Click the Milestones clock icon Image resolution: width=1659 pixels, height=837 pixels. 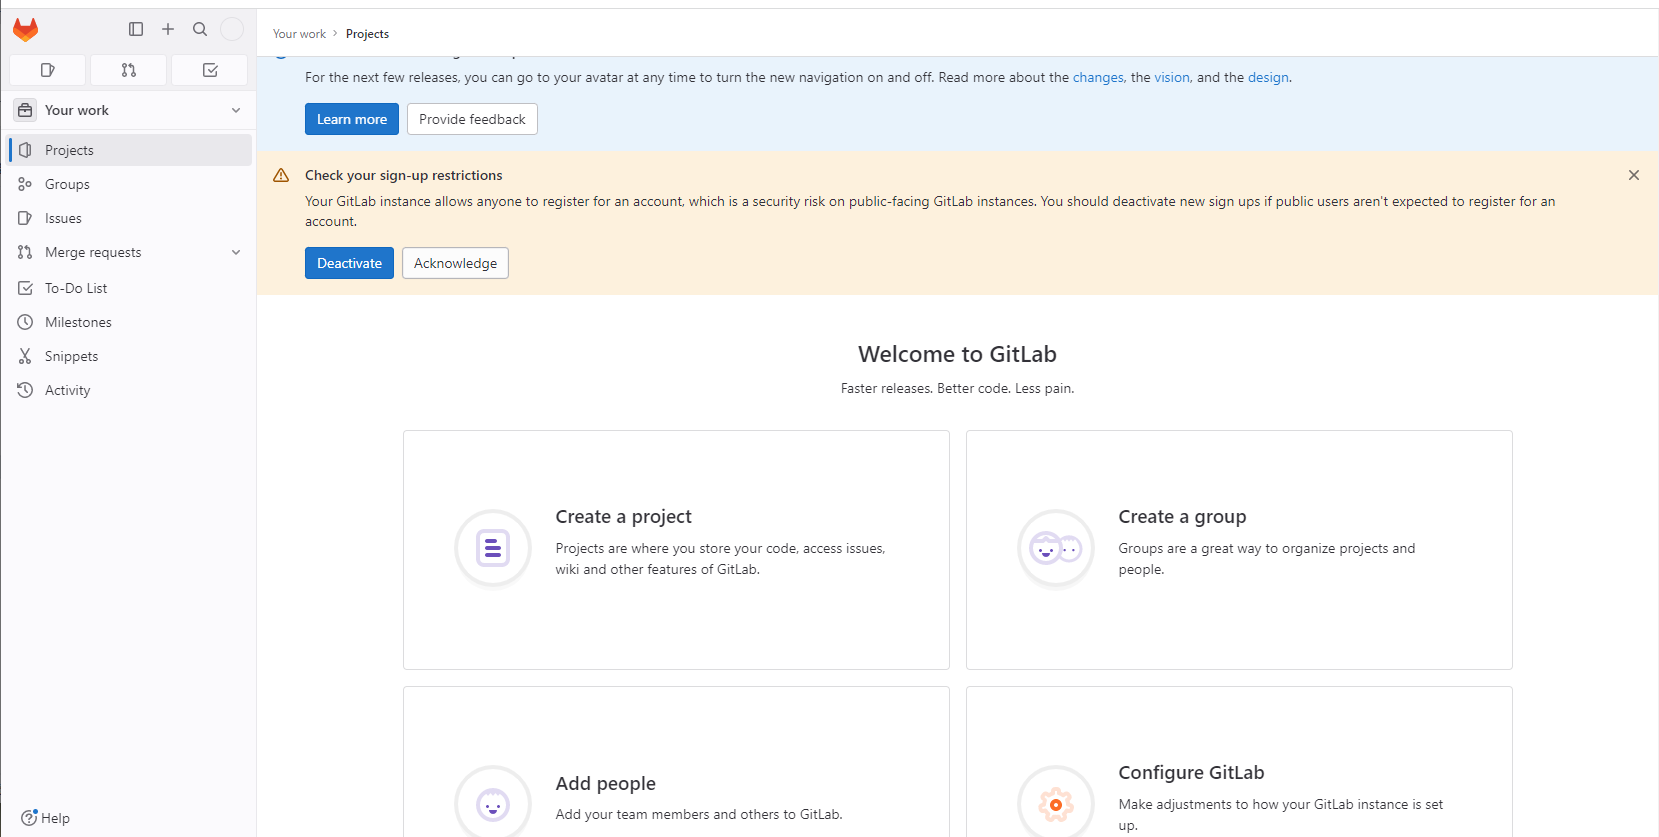pyautogui.click(x=25, y=322)
